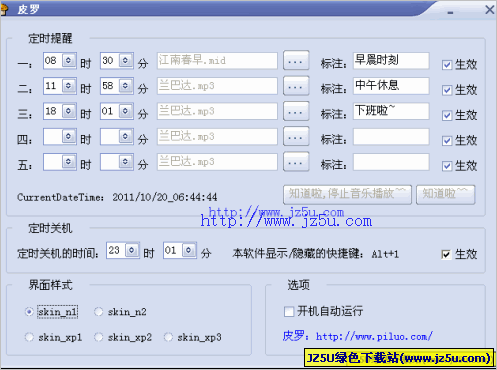Click the 兰巴达.mp3 field in row 二
The image size is (497, 370).
pos(217,86)
